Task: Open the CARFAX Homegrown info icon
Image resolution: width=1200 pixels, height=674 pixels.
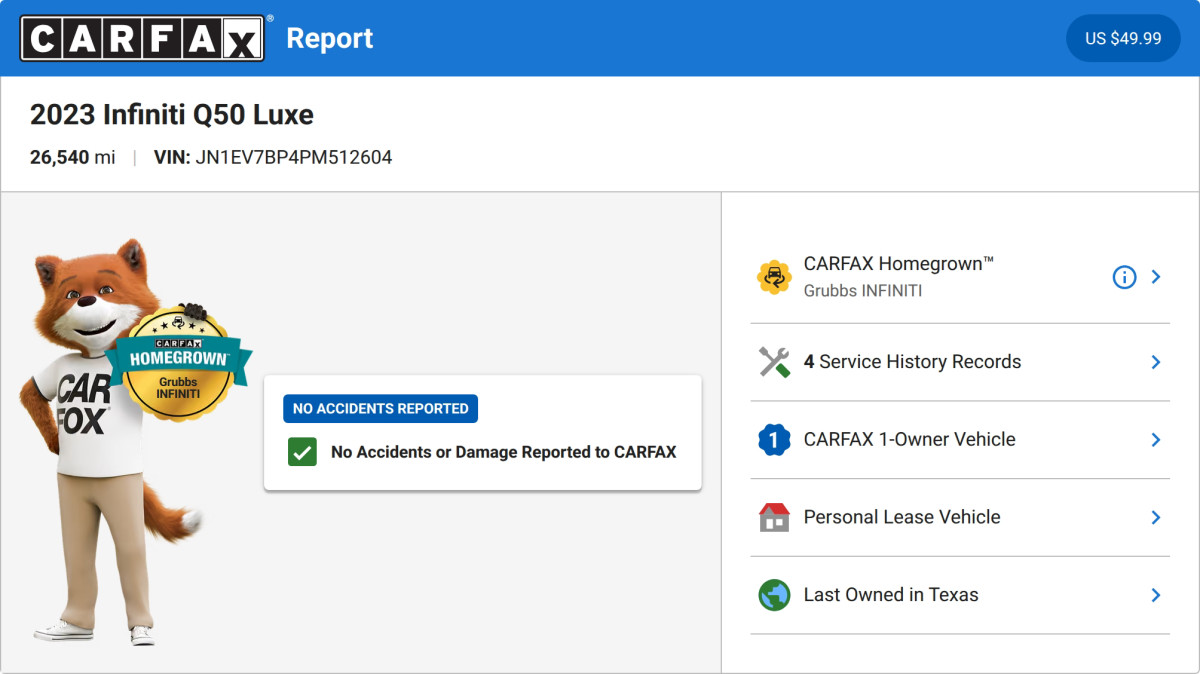Action: coord(1124,277)
